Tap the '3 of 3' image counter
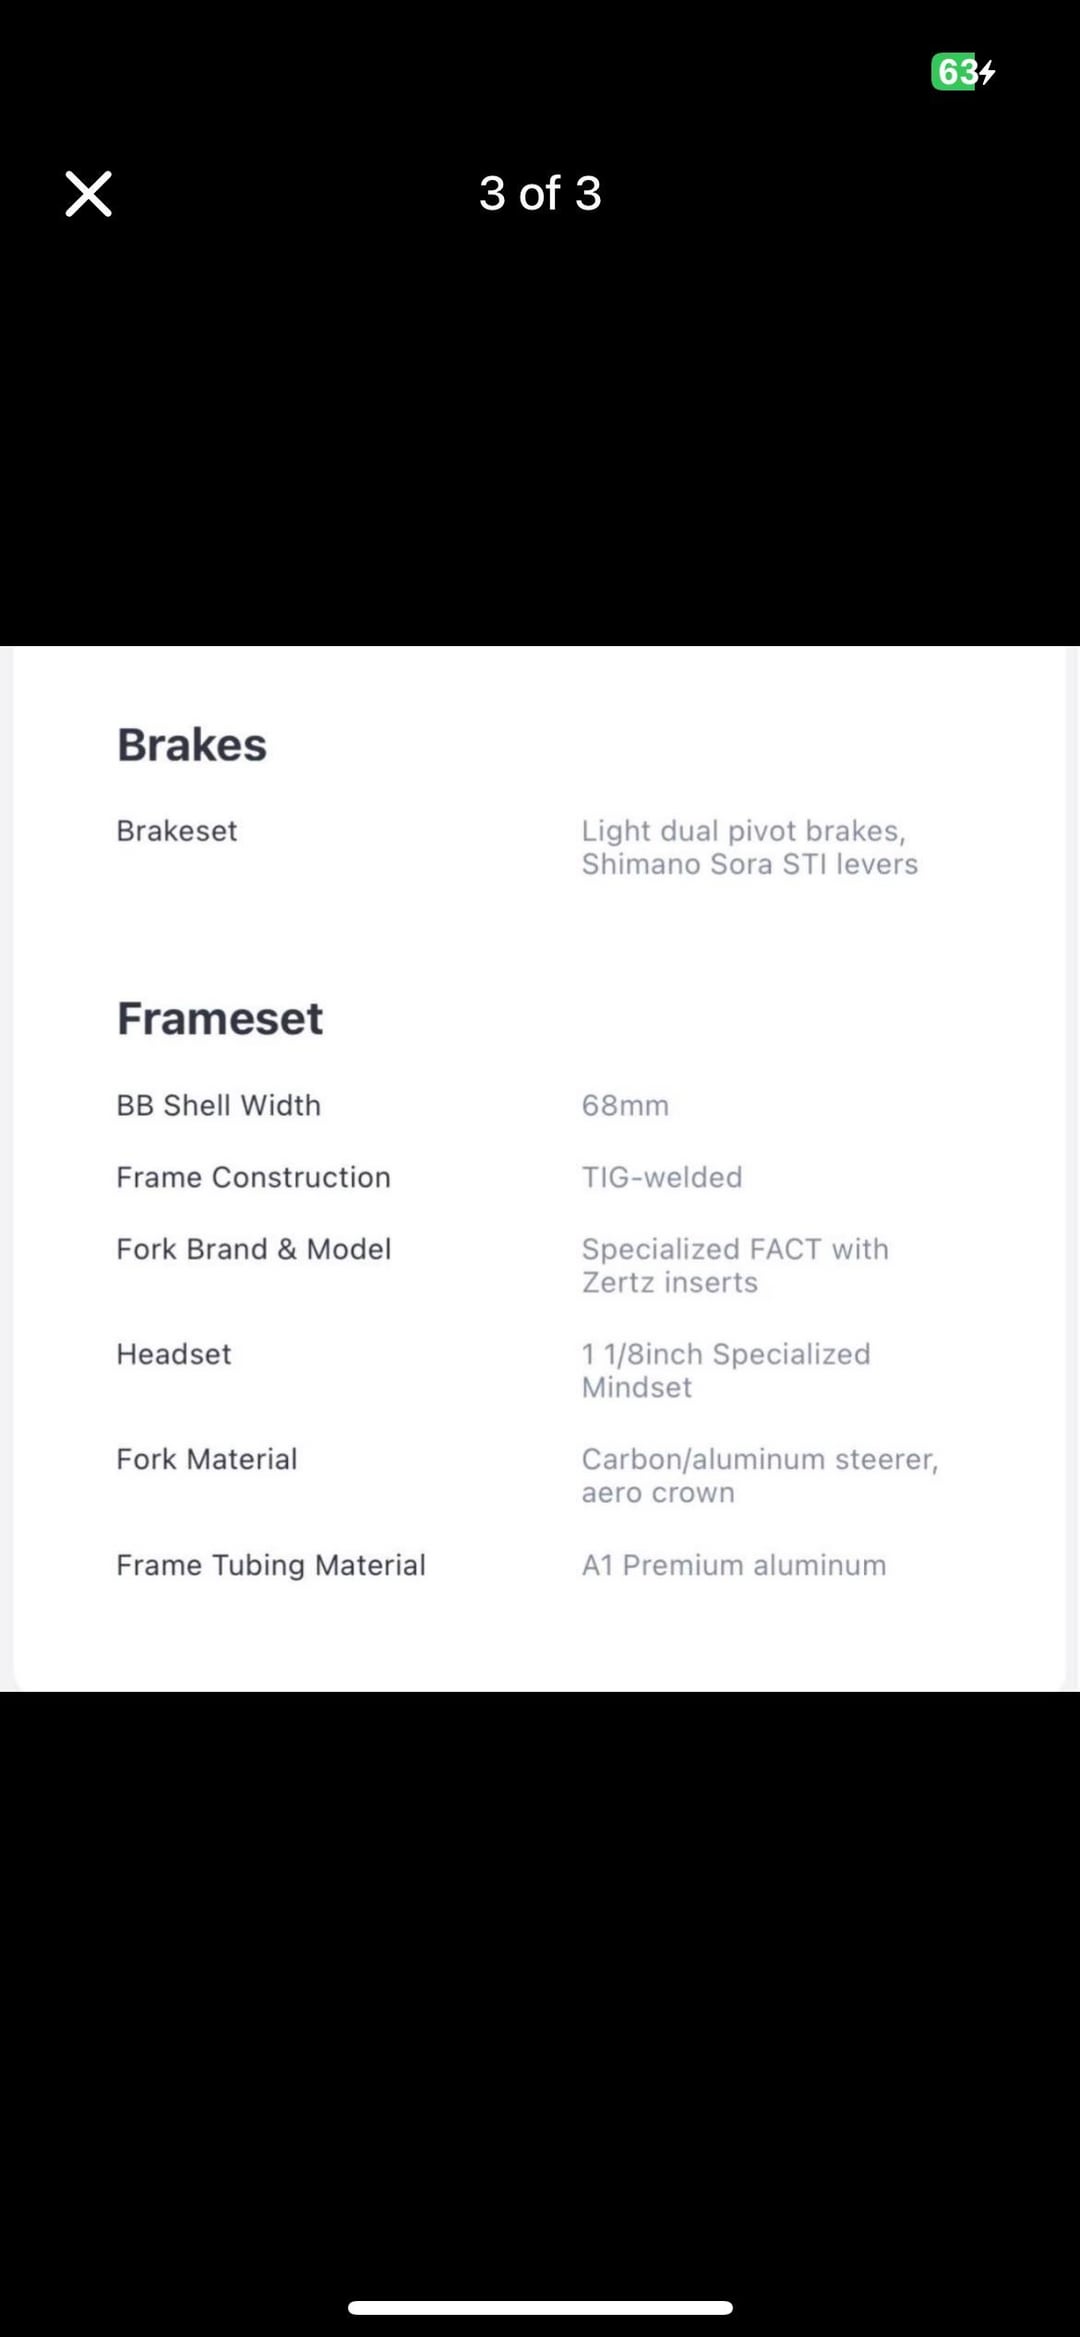This screenshot has width=1080, height=2337. [x=540, y=193]
